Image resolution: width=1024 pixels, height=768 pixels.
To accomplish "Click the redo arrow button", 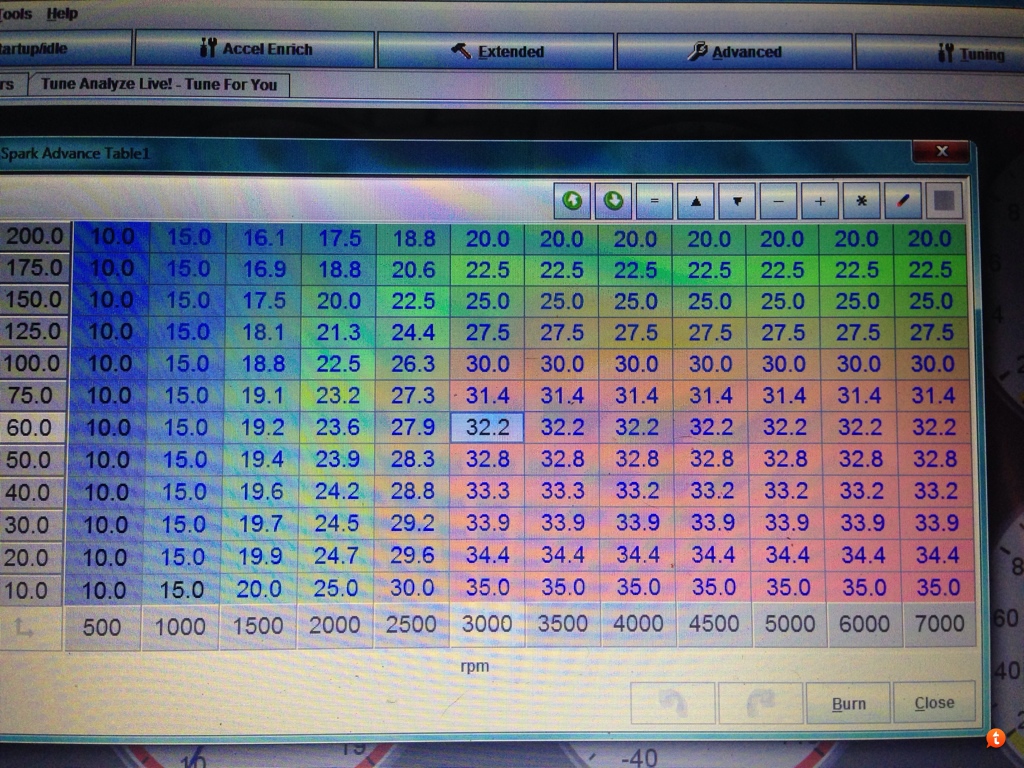I will pyautogui.click(x=760, y=703).
